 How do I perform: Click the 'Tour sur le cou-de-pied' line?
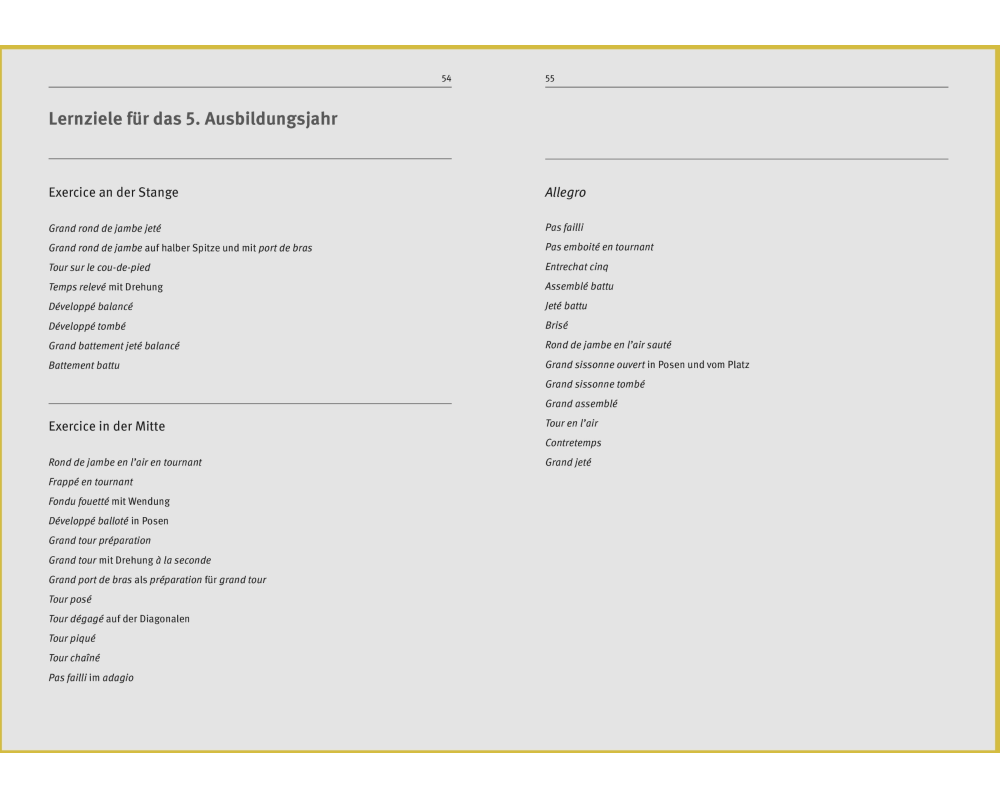[x=99, y=267]
